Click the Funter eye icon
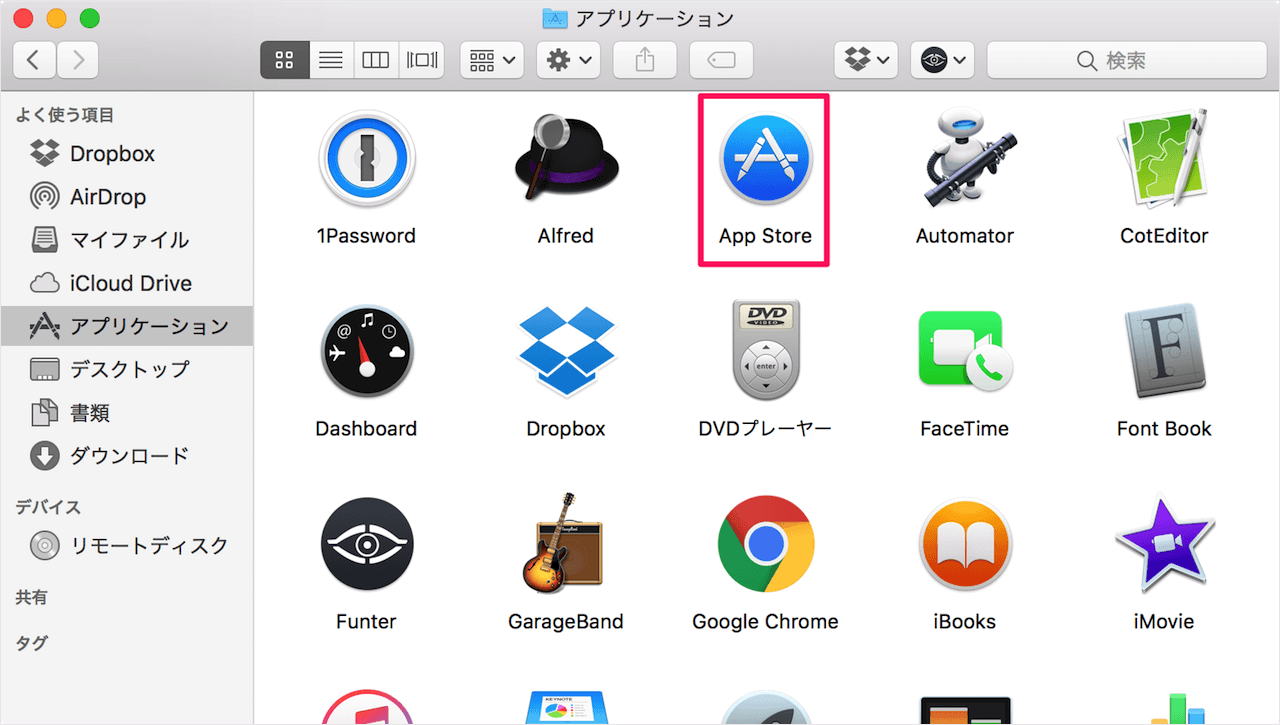Screen dimensions: 1280x725 click(366, 545)
